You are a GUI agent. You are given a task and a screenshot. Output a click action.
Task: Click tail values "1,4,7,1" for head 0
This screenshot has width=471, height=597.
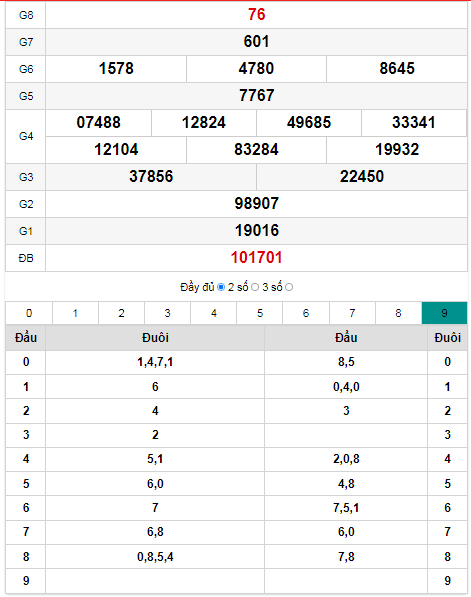pos(155,362)
